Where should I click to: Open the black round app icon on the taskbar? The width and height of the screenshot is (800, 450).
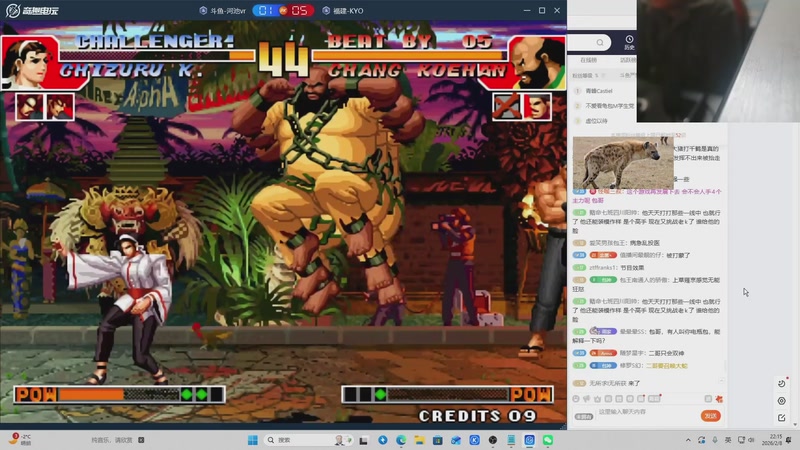click(493, 440)
